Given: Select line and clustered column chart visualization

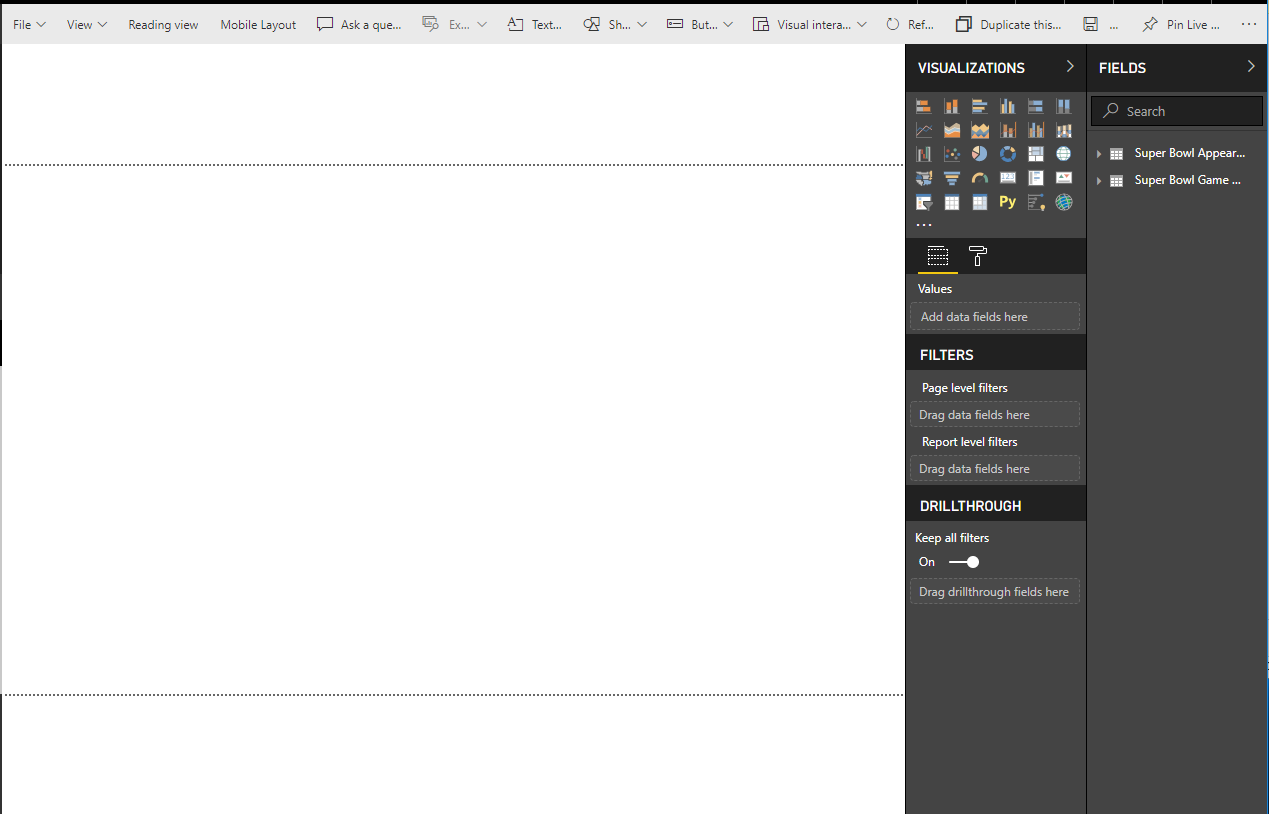Looking at the screenshot, I should pos(1036,130).
